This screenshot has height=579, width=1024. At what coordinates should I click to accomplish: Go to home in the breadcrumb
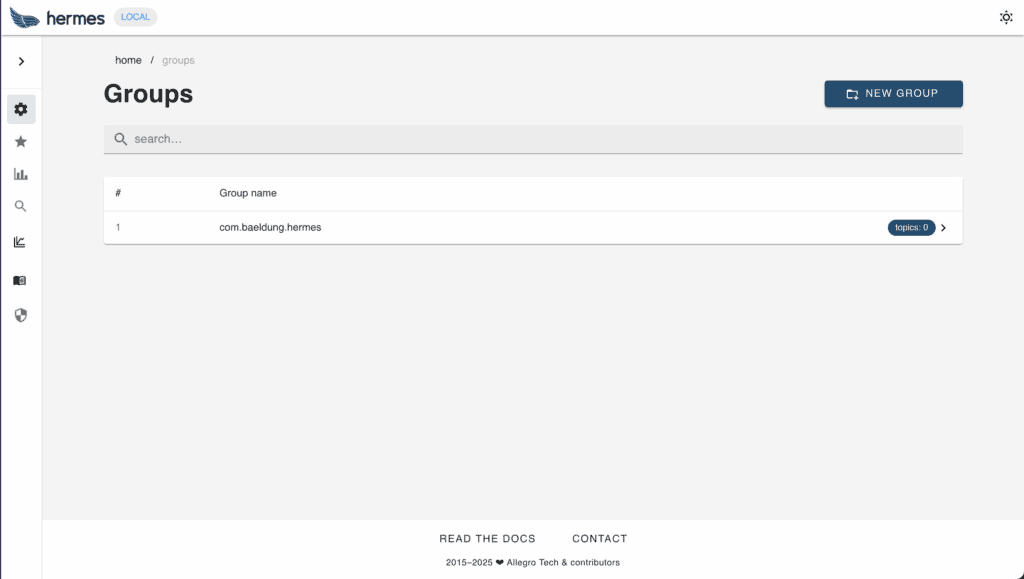coord(128,61)
